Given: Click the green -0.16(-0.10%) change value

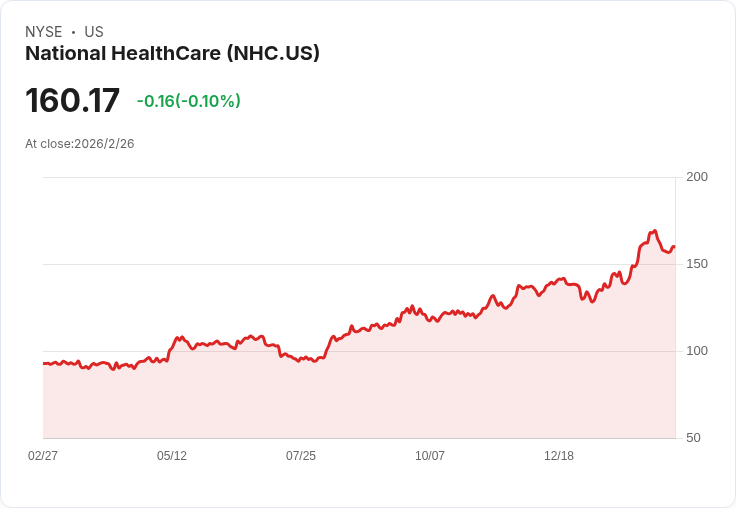Looking at the screenshot, I should (188, 101).
